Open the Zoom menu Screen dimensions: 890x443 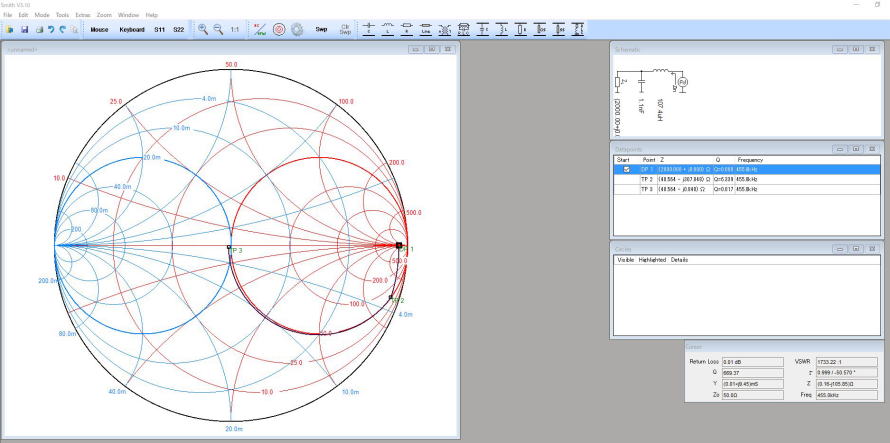[104, 14]
